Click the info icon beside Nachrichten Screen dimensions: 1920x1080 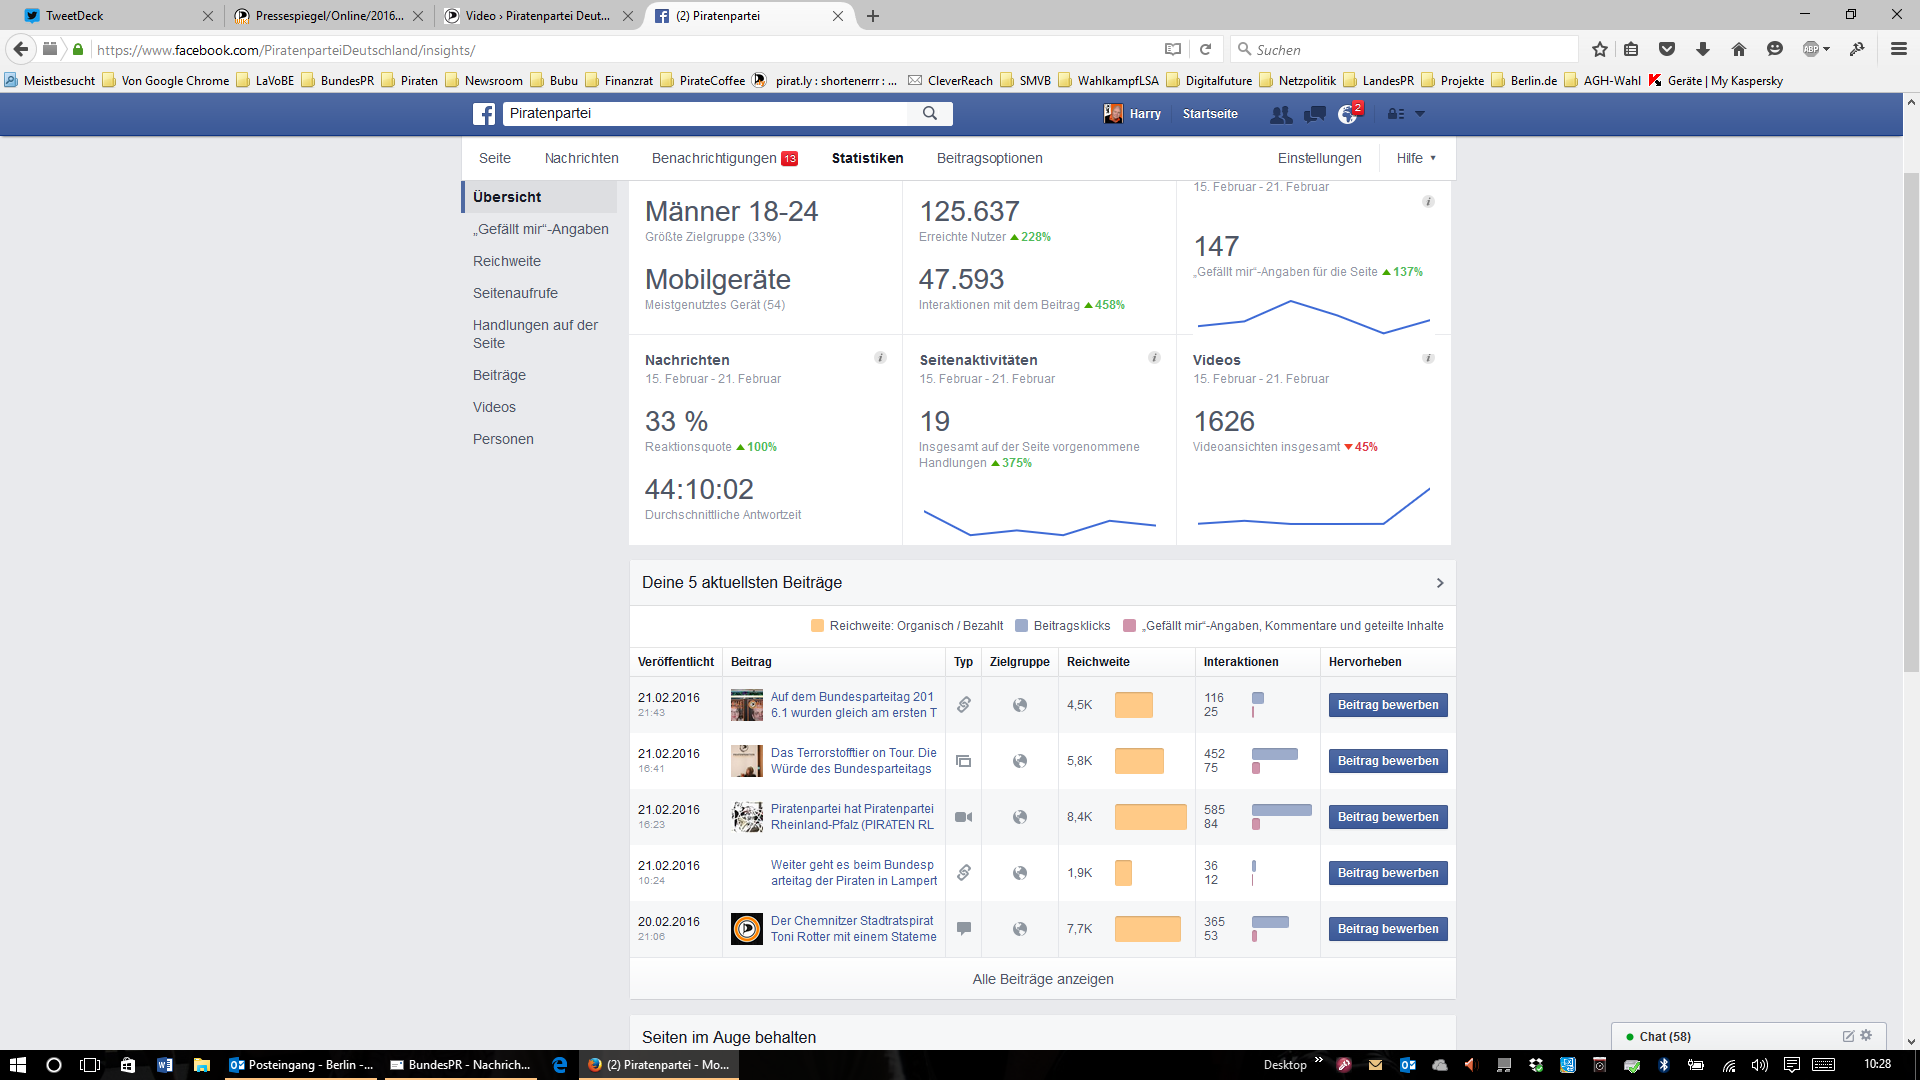(x=880, y=358)
